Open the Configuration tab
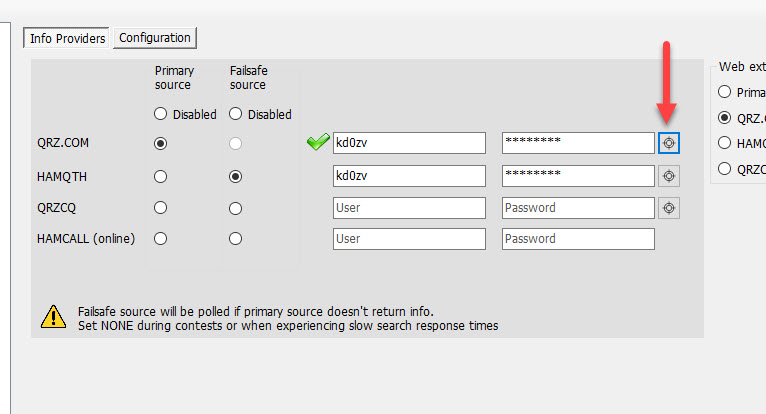Screen dimensions: 766x414 (x=155, y=38)
